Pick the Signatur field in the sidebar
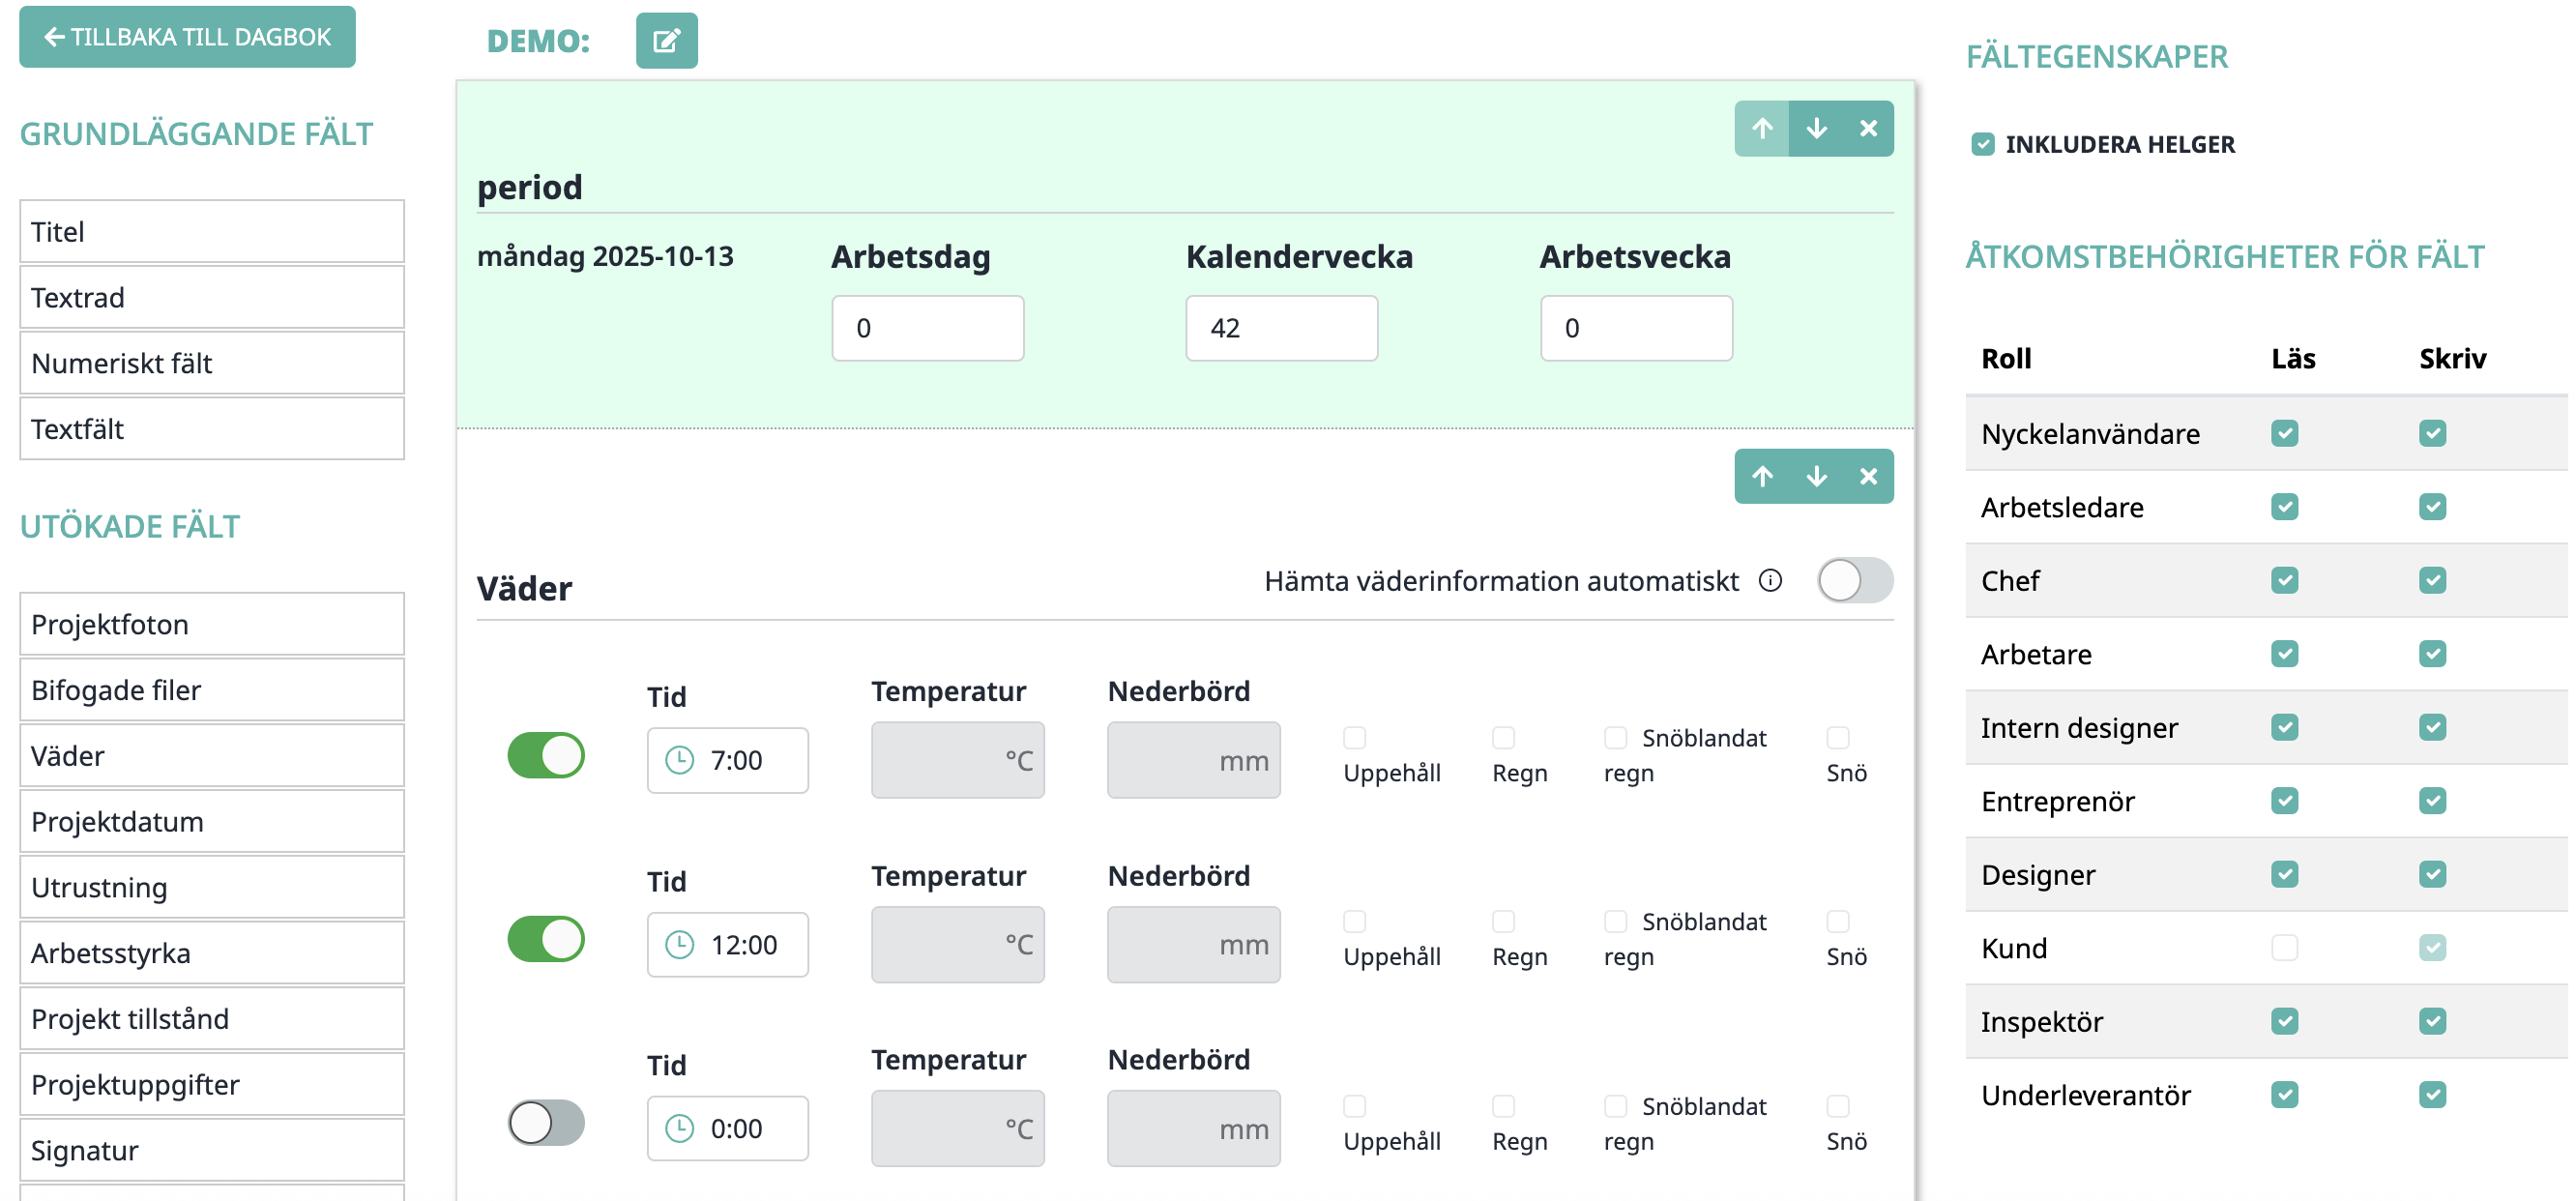Screen dimensions: 2576x1201 click(212, 1151)
